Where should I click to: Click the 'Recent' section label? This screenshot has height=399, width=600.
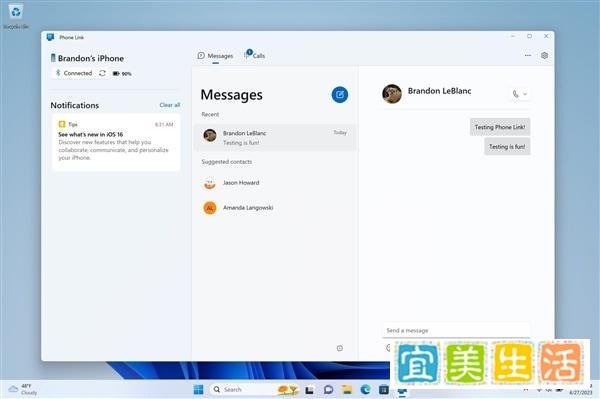coord(210,114)
